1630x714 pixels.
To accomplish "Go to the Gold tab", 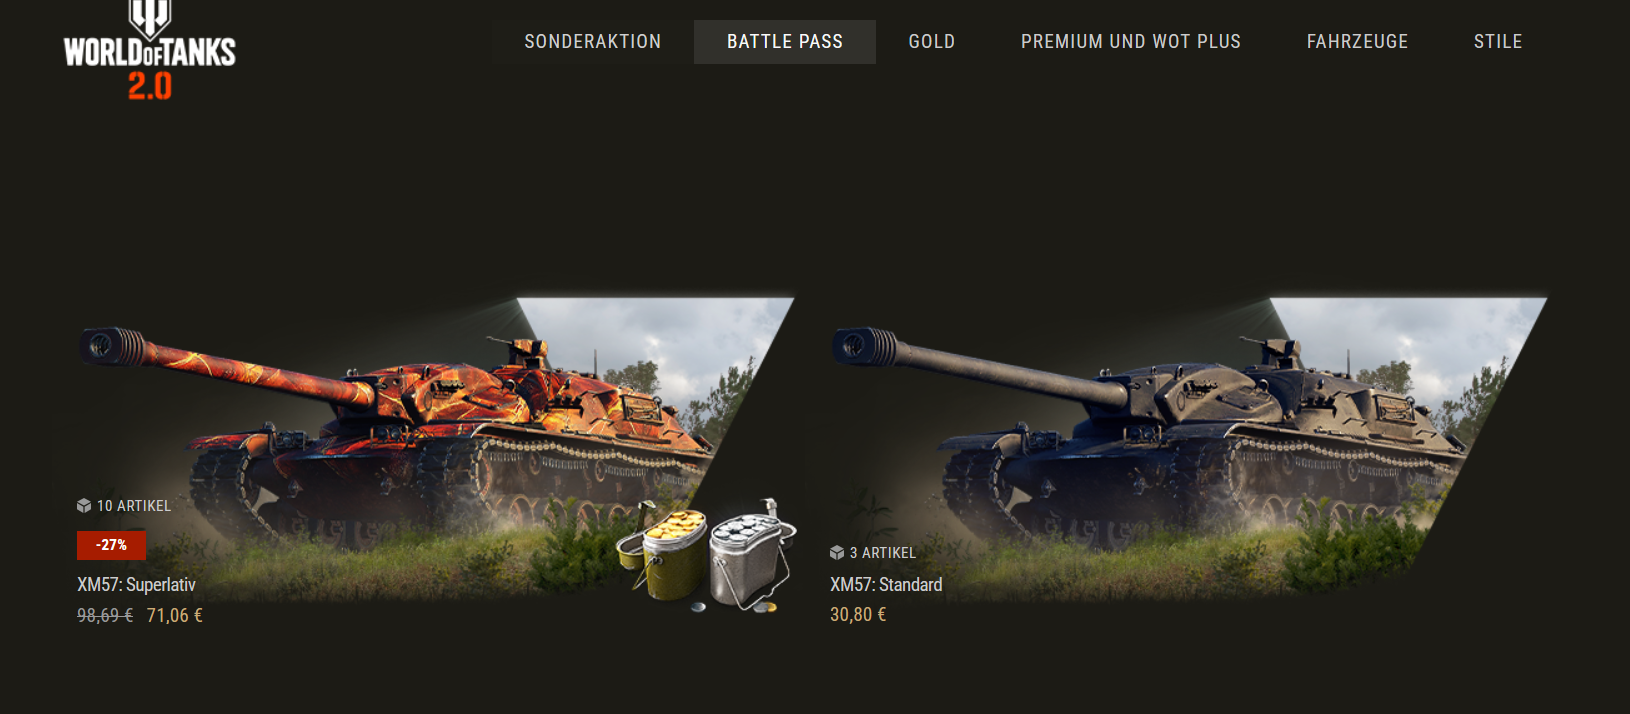I will pyautogui.click(x=932, y=42).
